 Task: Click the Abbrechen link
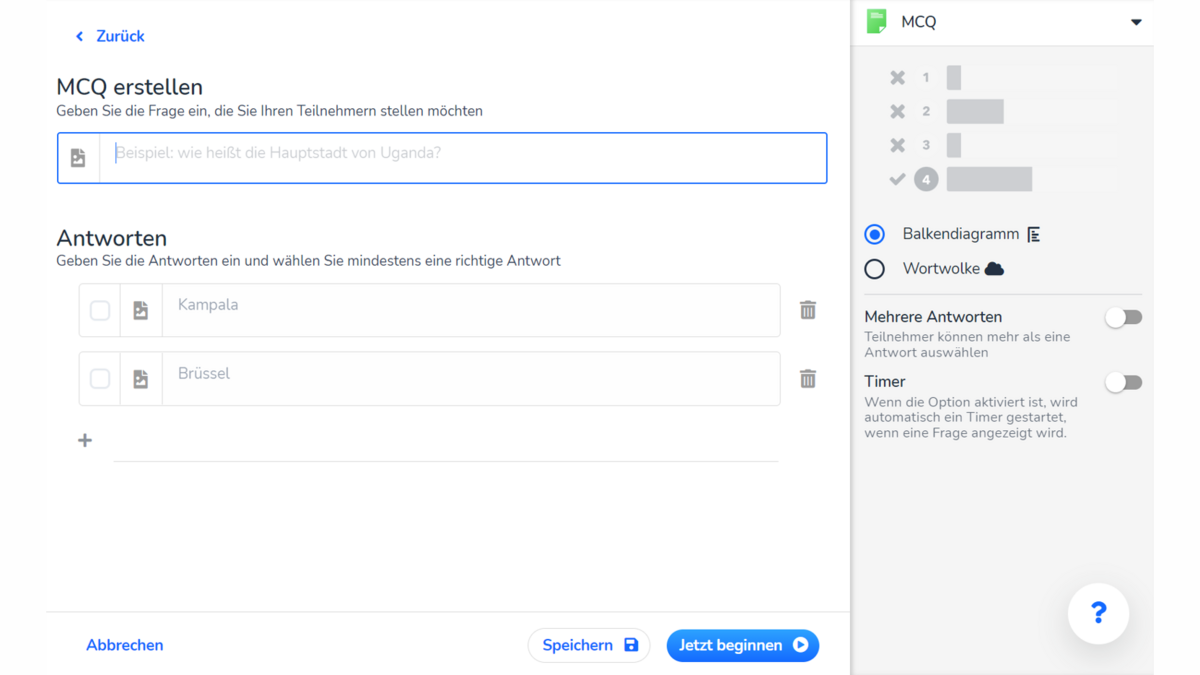(x=125, y=645)
